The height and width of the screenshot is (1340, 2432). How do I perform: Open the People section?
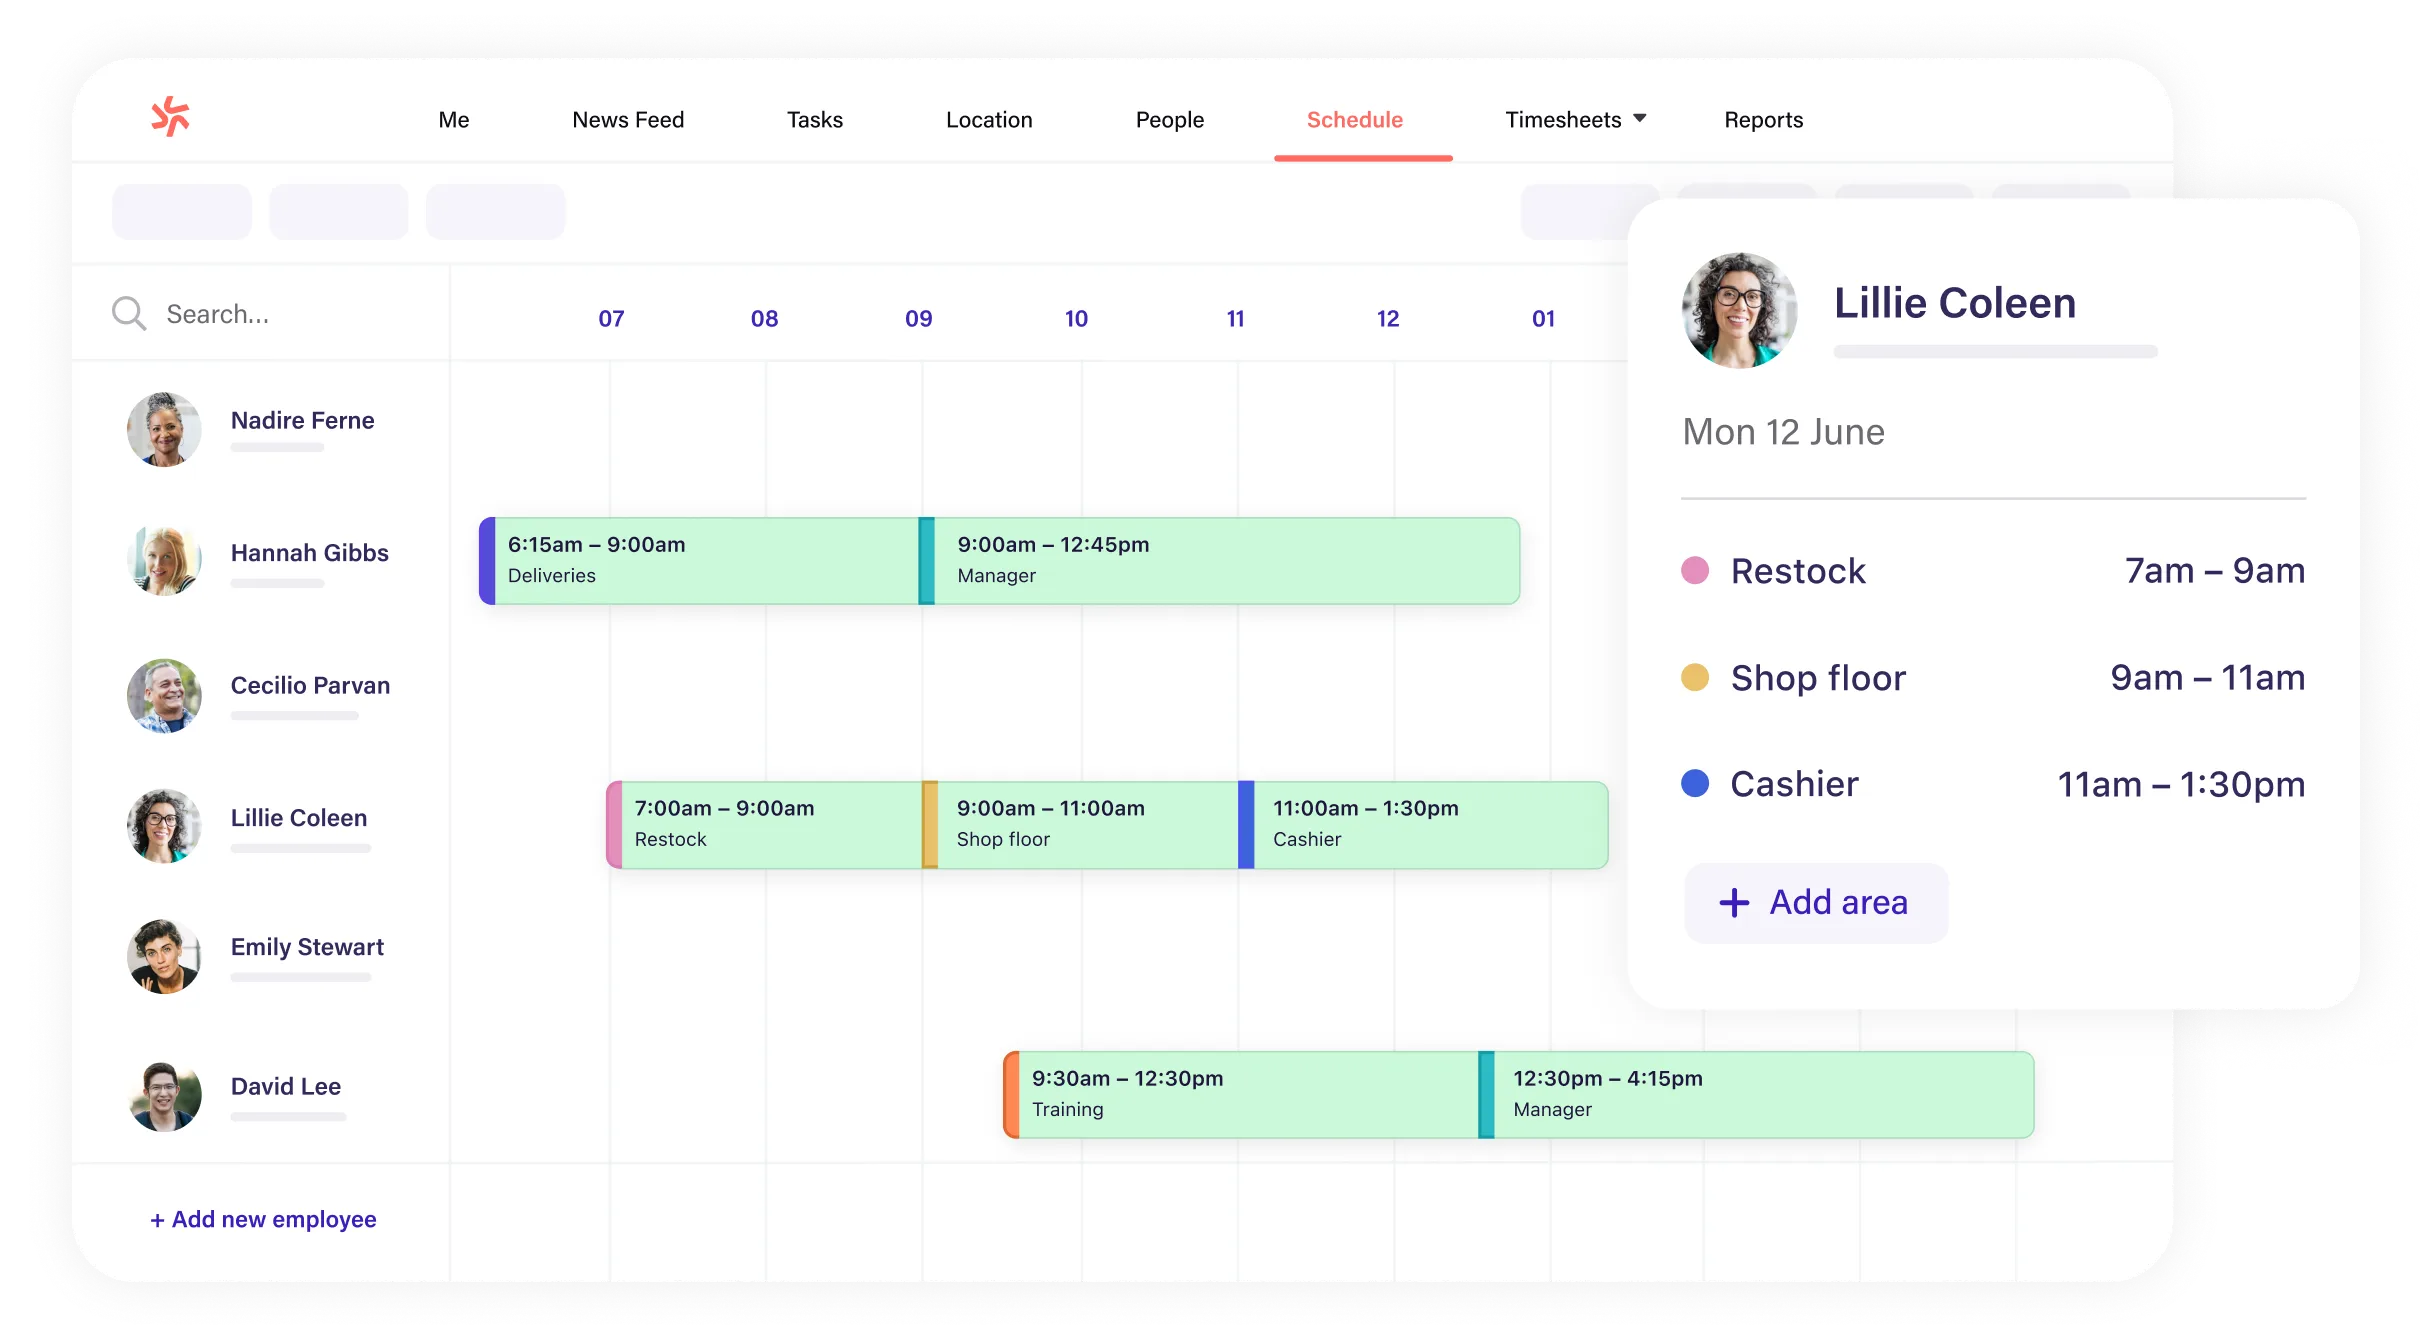pyautogui.click(x=1169, y=119)
